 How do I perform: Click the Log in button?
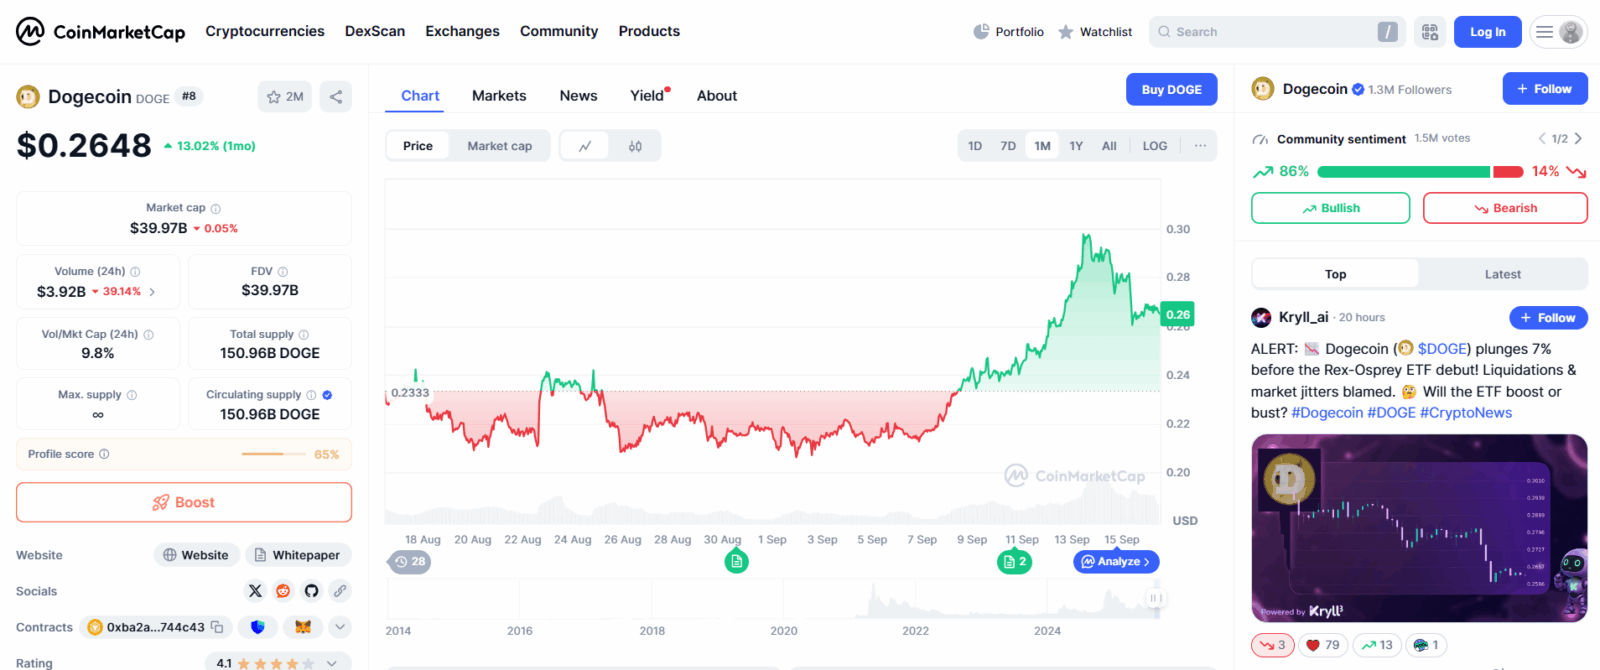click(1487, 32)
